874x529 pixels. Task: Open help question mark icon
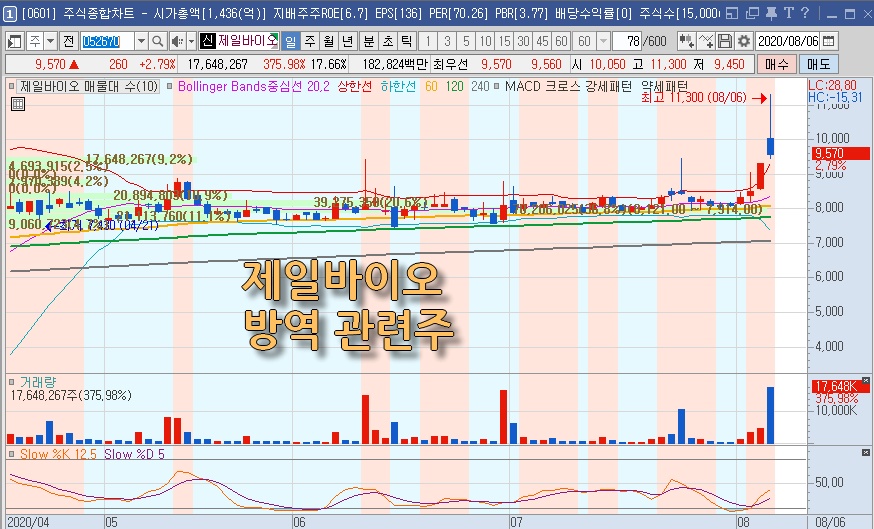click(x=805, y=13)
